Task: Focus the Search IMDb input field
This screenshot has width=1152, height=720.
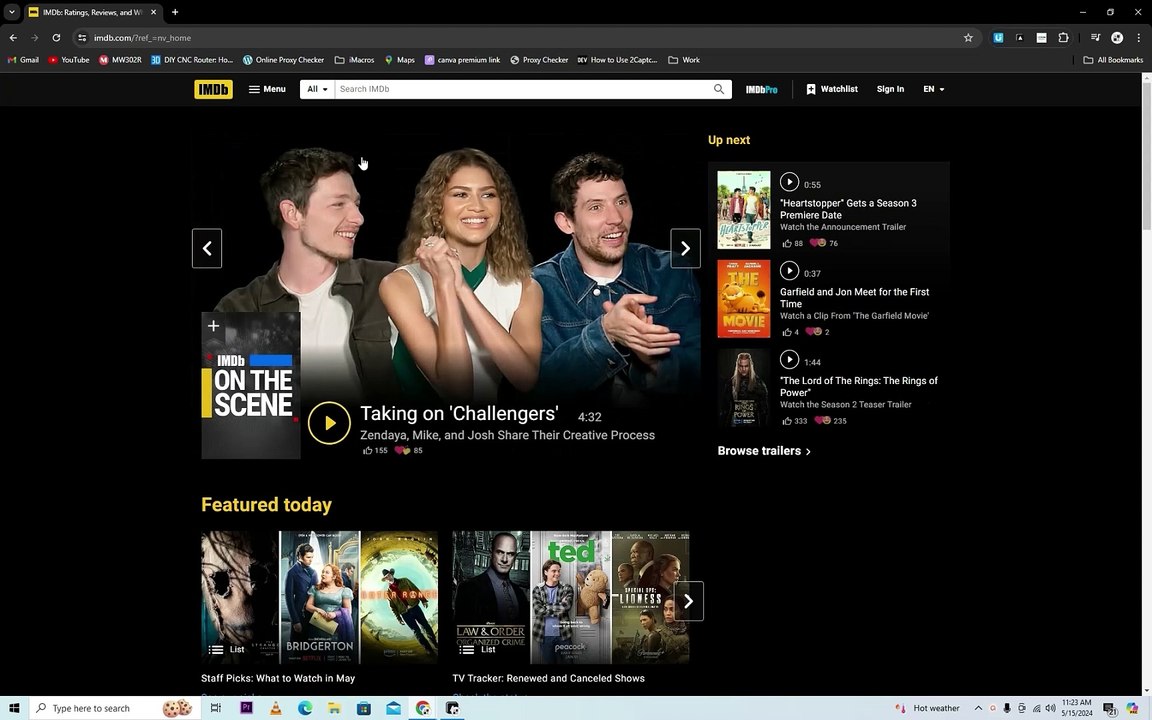Action: pos(522,89)
